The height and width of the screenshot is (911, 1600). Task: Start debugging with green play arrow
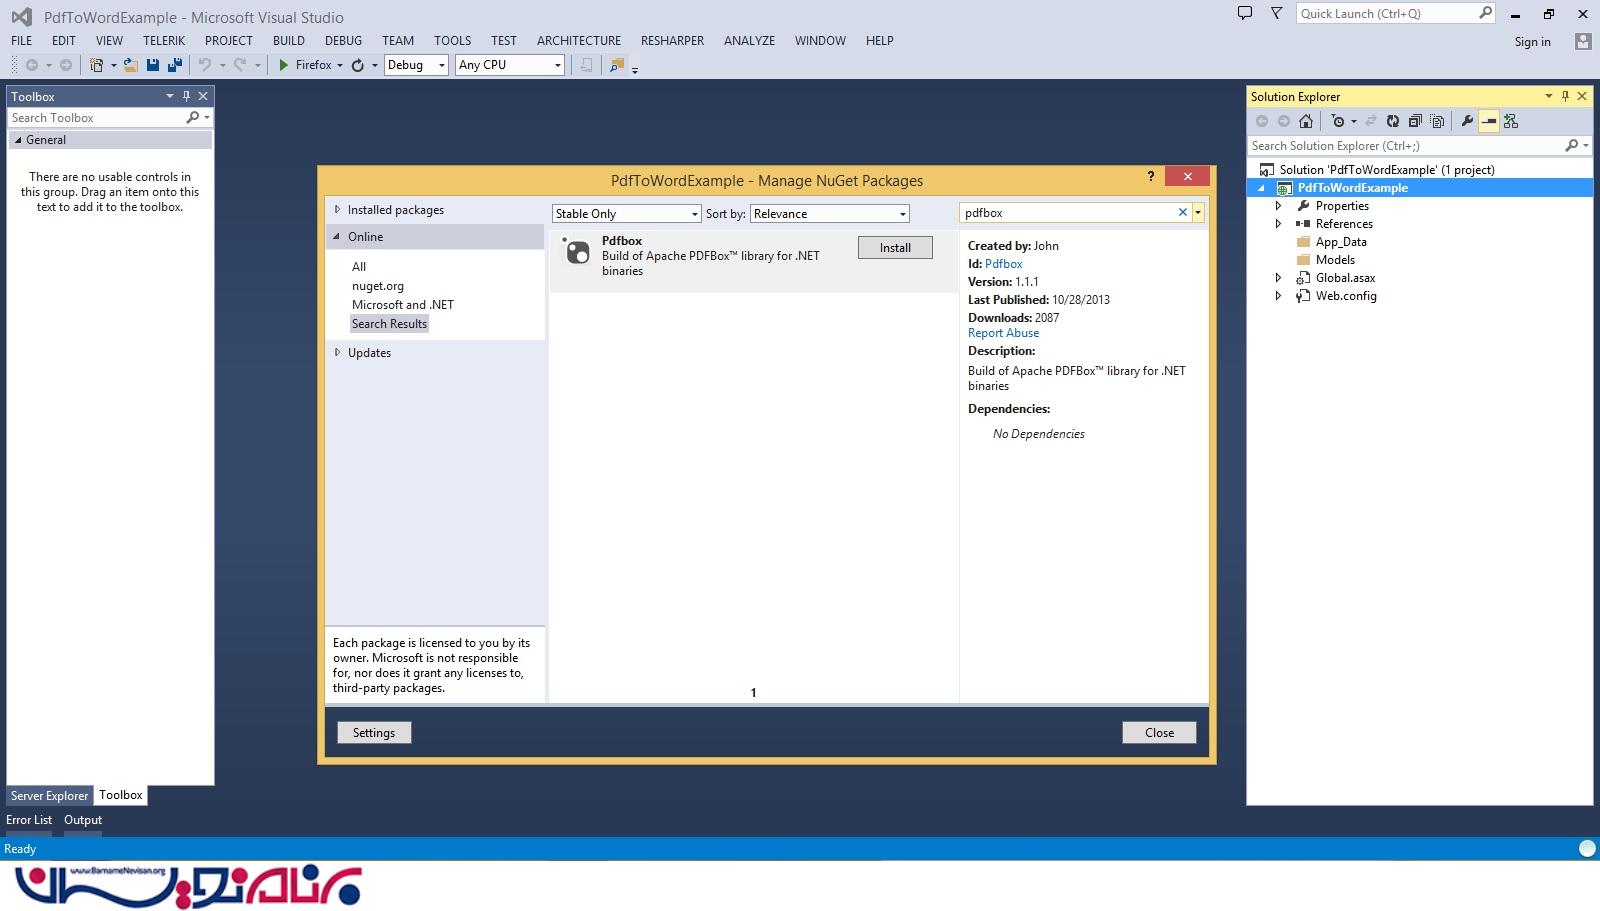coord(284,65)
